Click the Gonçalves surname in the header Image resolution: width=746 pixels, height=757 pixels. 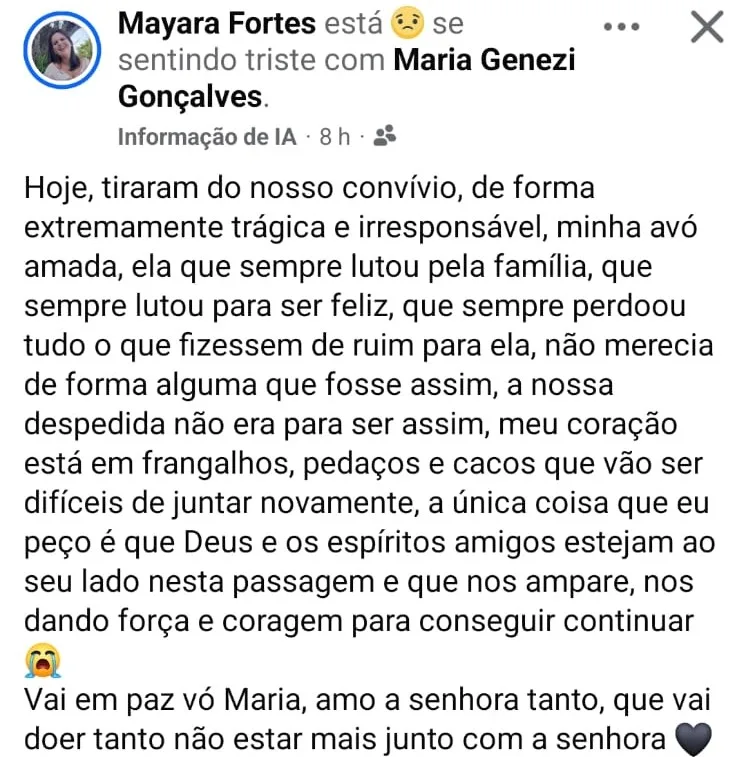(190, 97)
